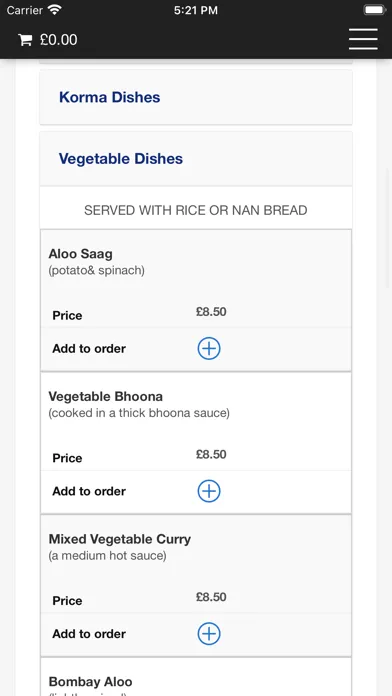Tap the Aloo Saag £8.50 price

point(211,312)
